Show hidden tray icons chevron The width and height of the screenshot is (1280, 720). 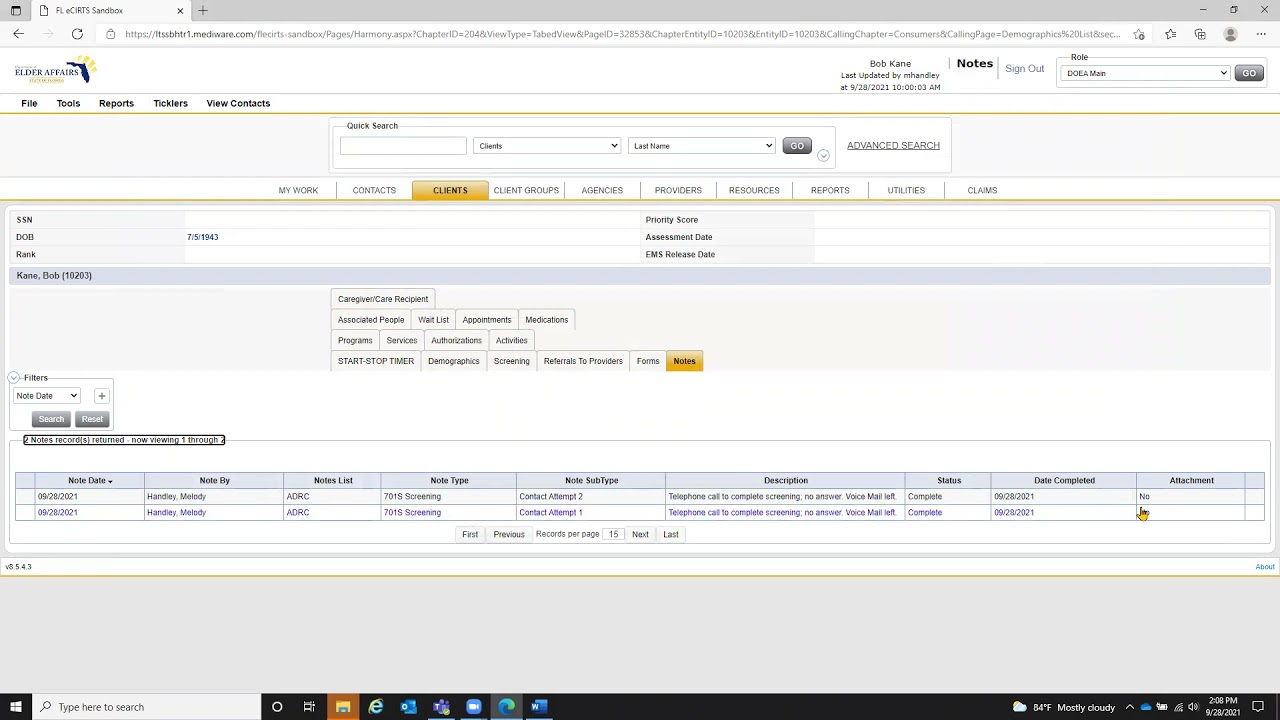tap(1130, 707)
